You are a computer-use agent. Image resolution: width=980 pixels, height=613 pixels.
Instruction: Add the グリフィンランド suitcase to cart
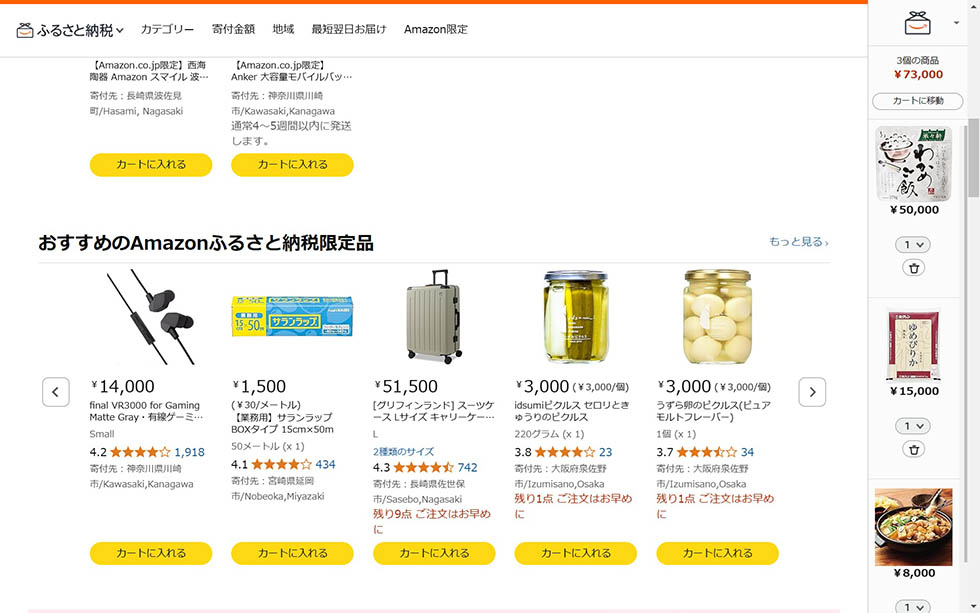[433, 552]
